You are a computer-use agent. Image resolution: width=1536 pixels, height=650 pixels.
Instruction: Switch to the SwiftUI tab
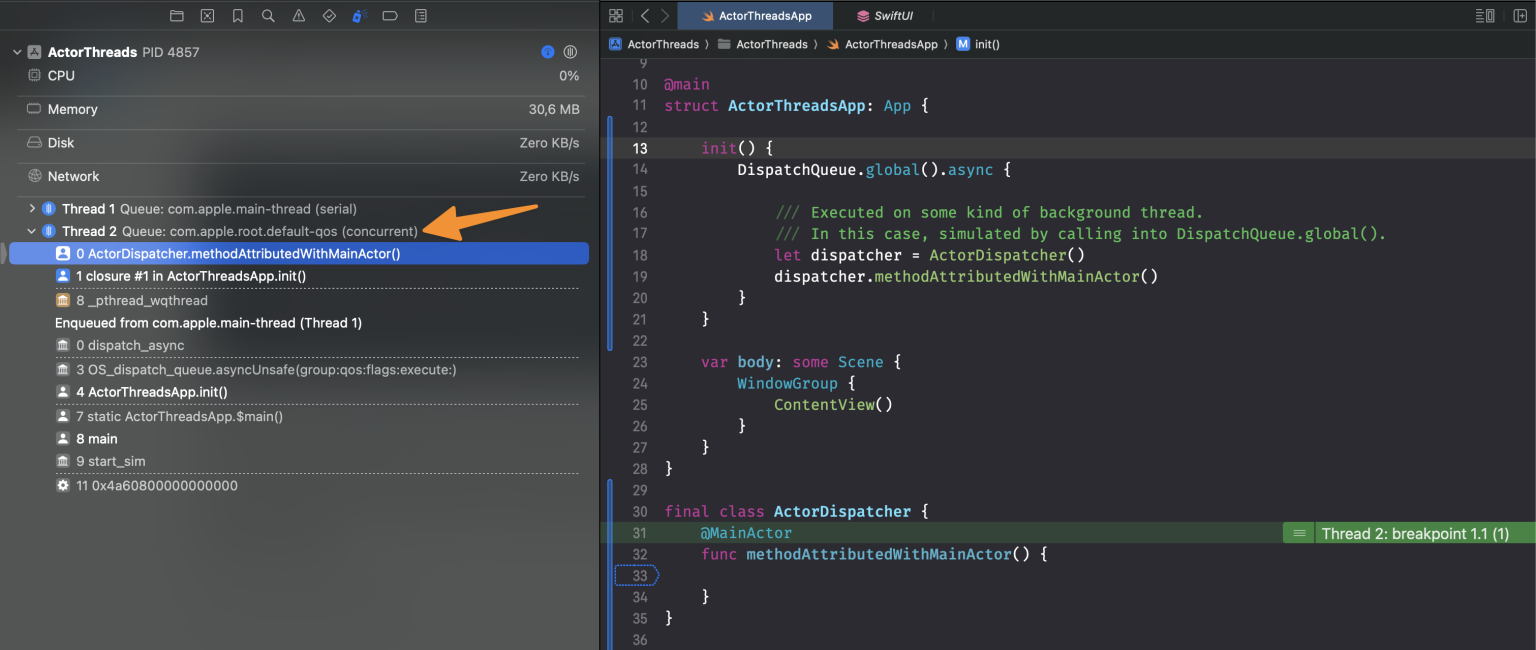(886, 16)
